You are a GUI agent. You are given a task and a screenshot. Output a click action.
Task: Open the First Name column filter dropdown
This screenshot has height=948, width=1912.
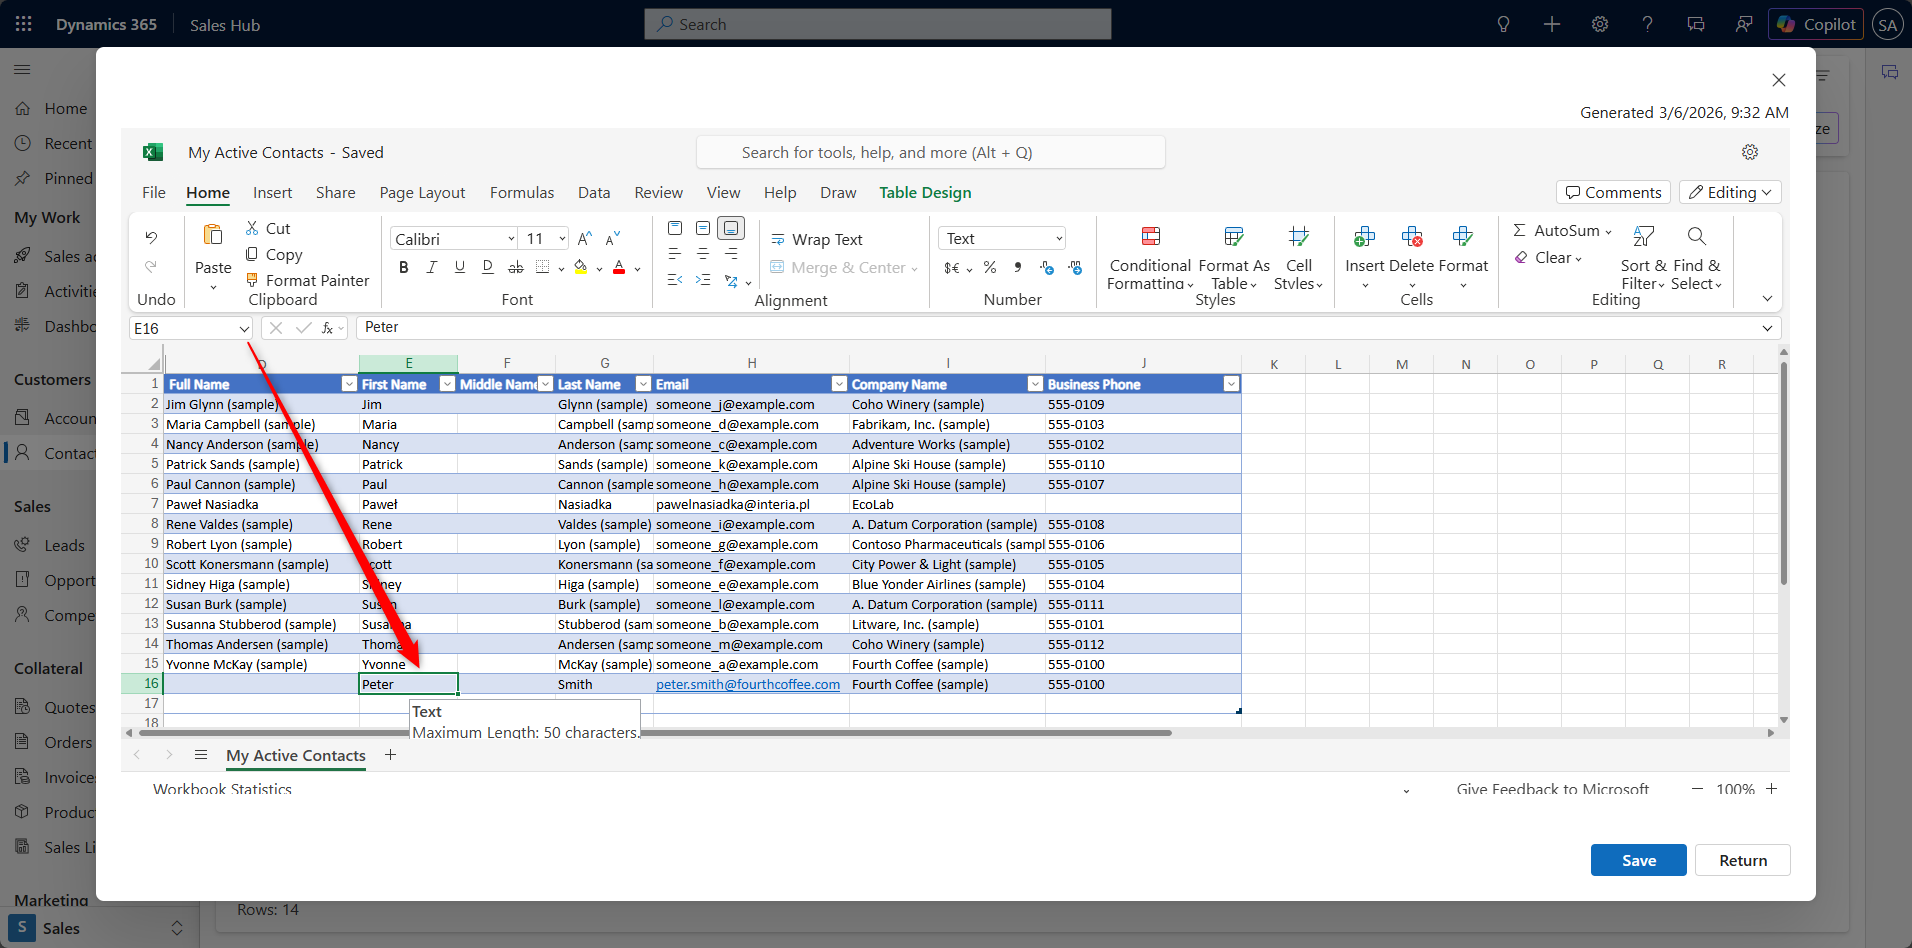447,384
